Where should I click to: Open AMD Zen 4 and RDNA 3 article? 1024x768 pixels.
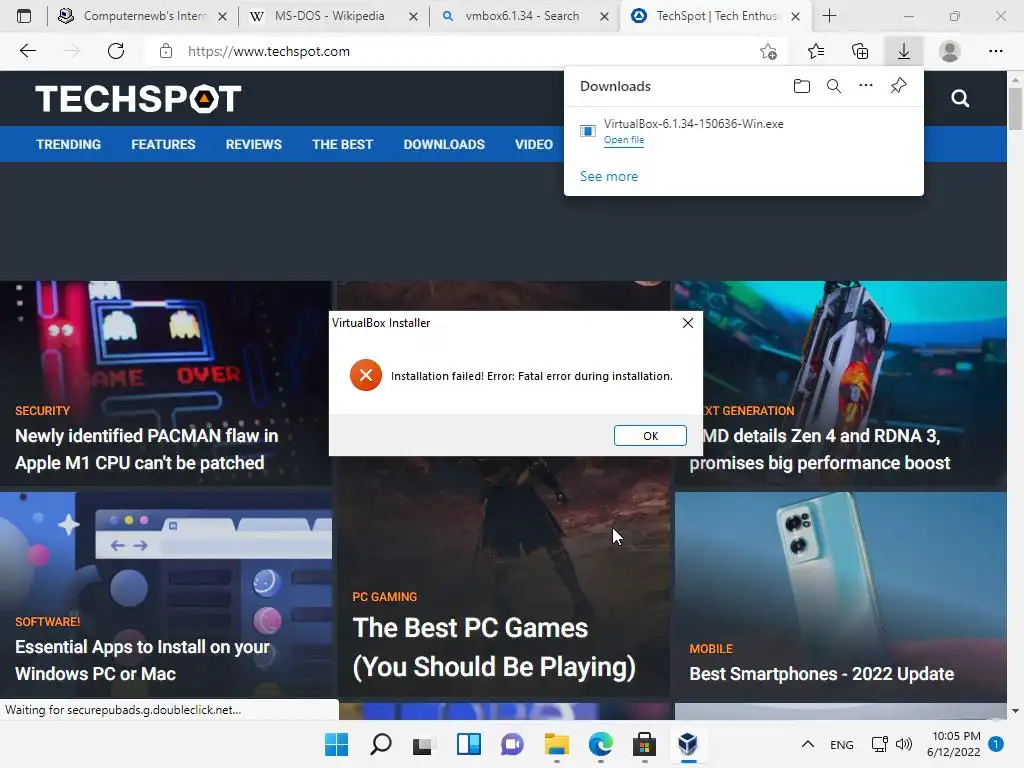(x=820, y=449)
